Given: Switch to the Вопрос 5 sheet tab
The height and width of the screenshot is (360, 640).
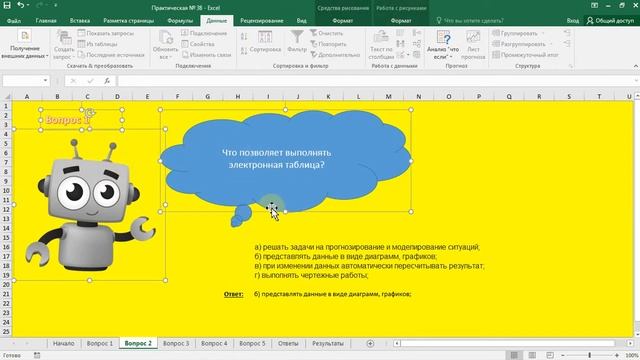Looking at the screenshot, I should click(x=252, y=343).
